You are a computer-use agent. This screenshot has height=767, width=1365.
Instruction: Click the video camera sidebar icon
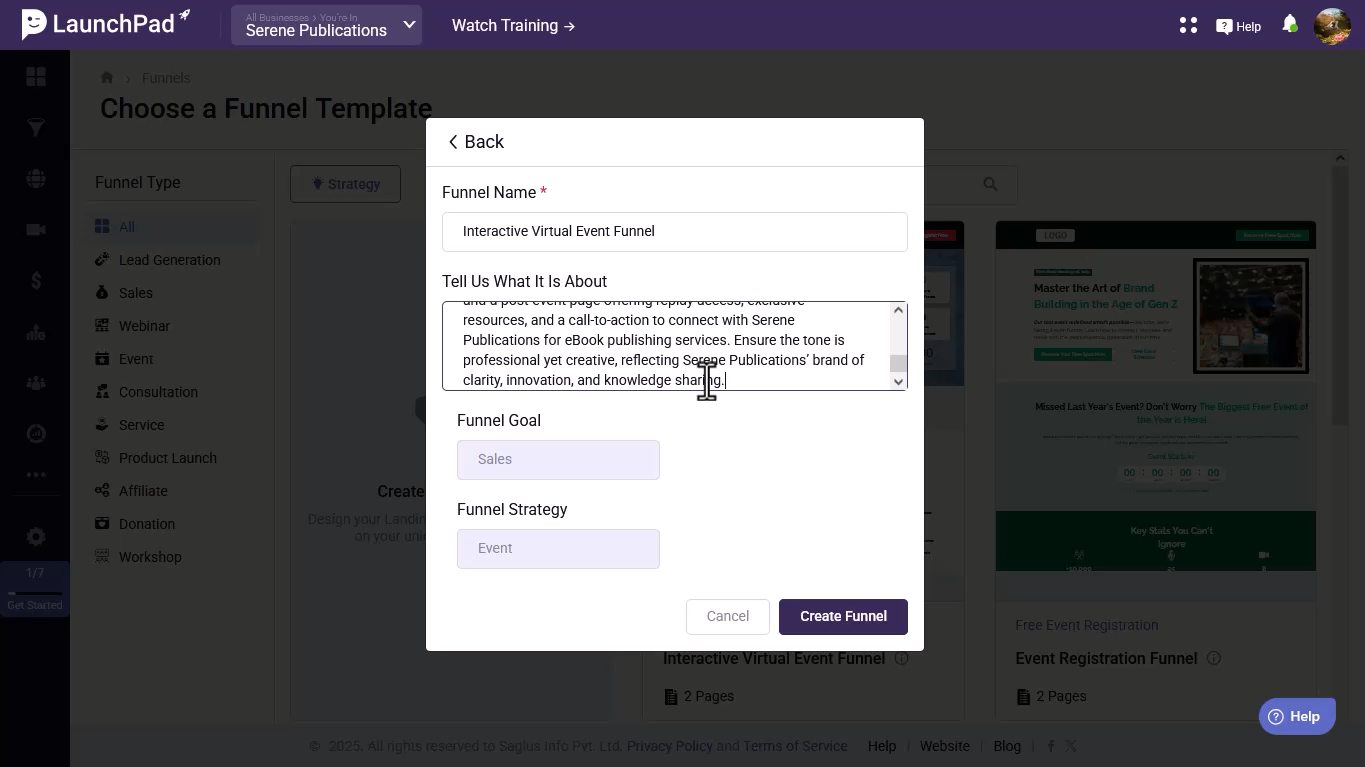click(35, 230)
